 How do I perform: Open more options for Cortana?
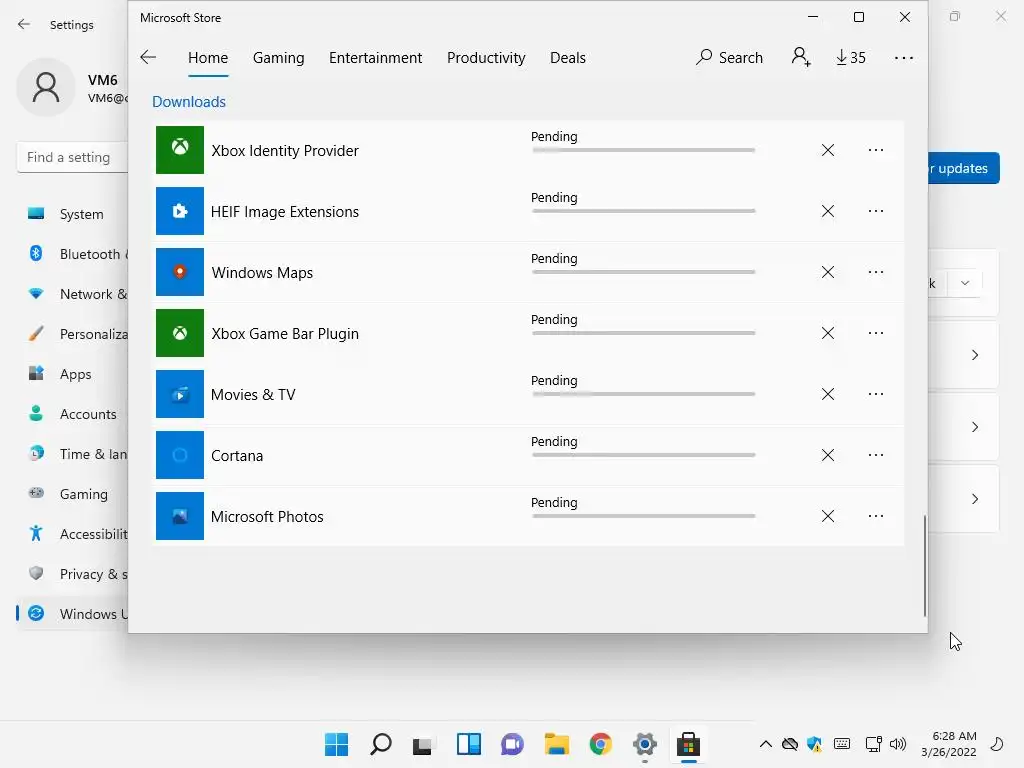click(x=876, y=455)
